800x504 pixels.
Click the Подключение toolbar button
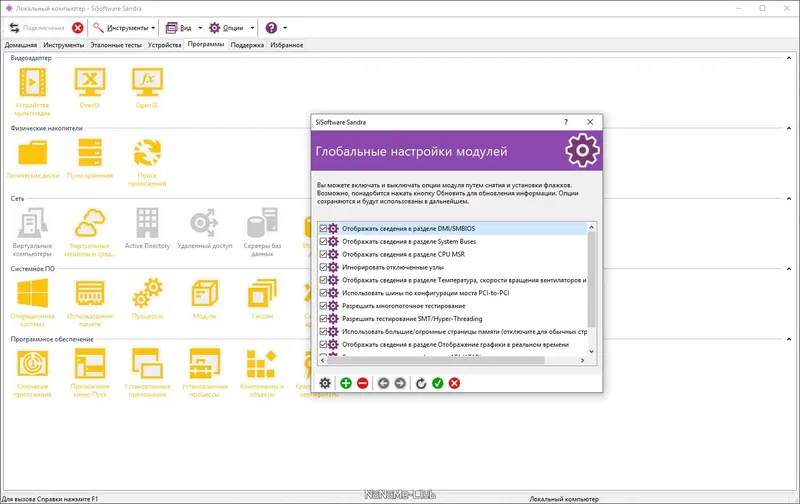click(x=37, y=28)
